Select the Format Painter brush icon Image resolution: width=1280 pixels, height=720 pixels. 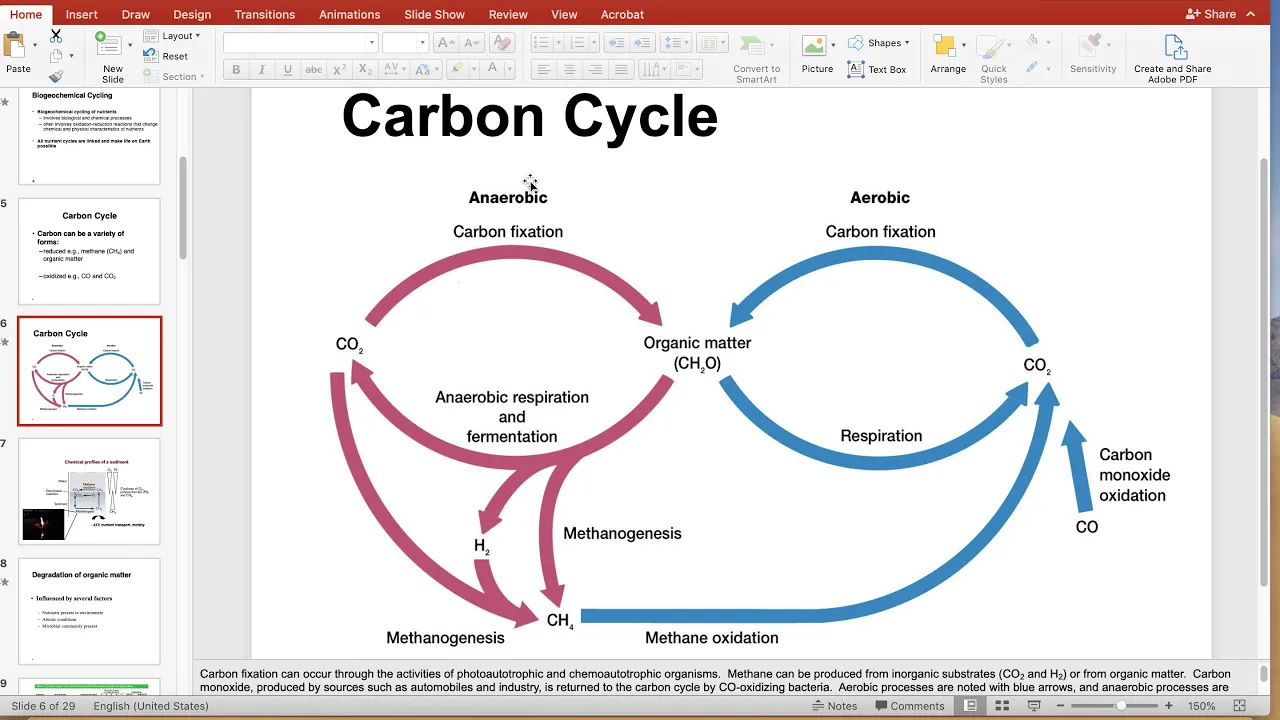point(56,76)
